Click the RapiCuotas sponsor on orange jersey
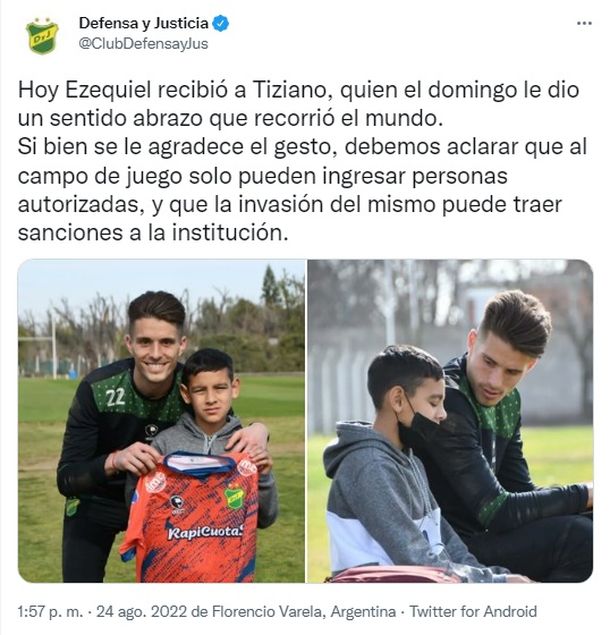610x635 pixels. 206,533
